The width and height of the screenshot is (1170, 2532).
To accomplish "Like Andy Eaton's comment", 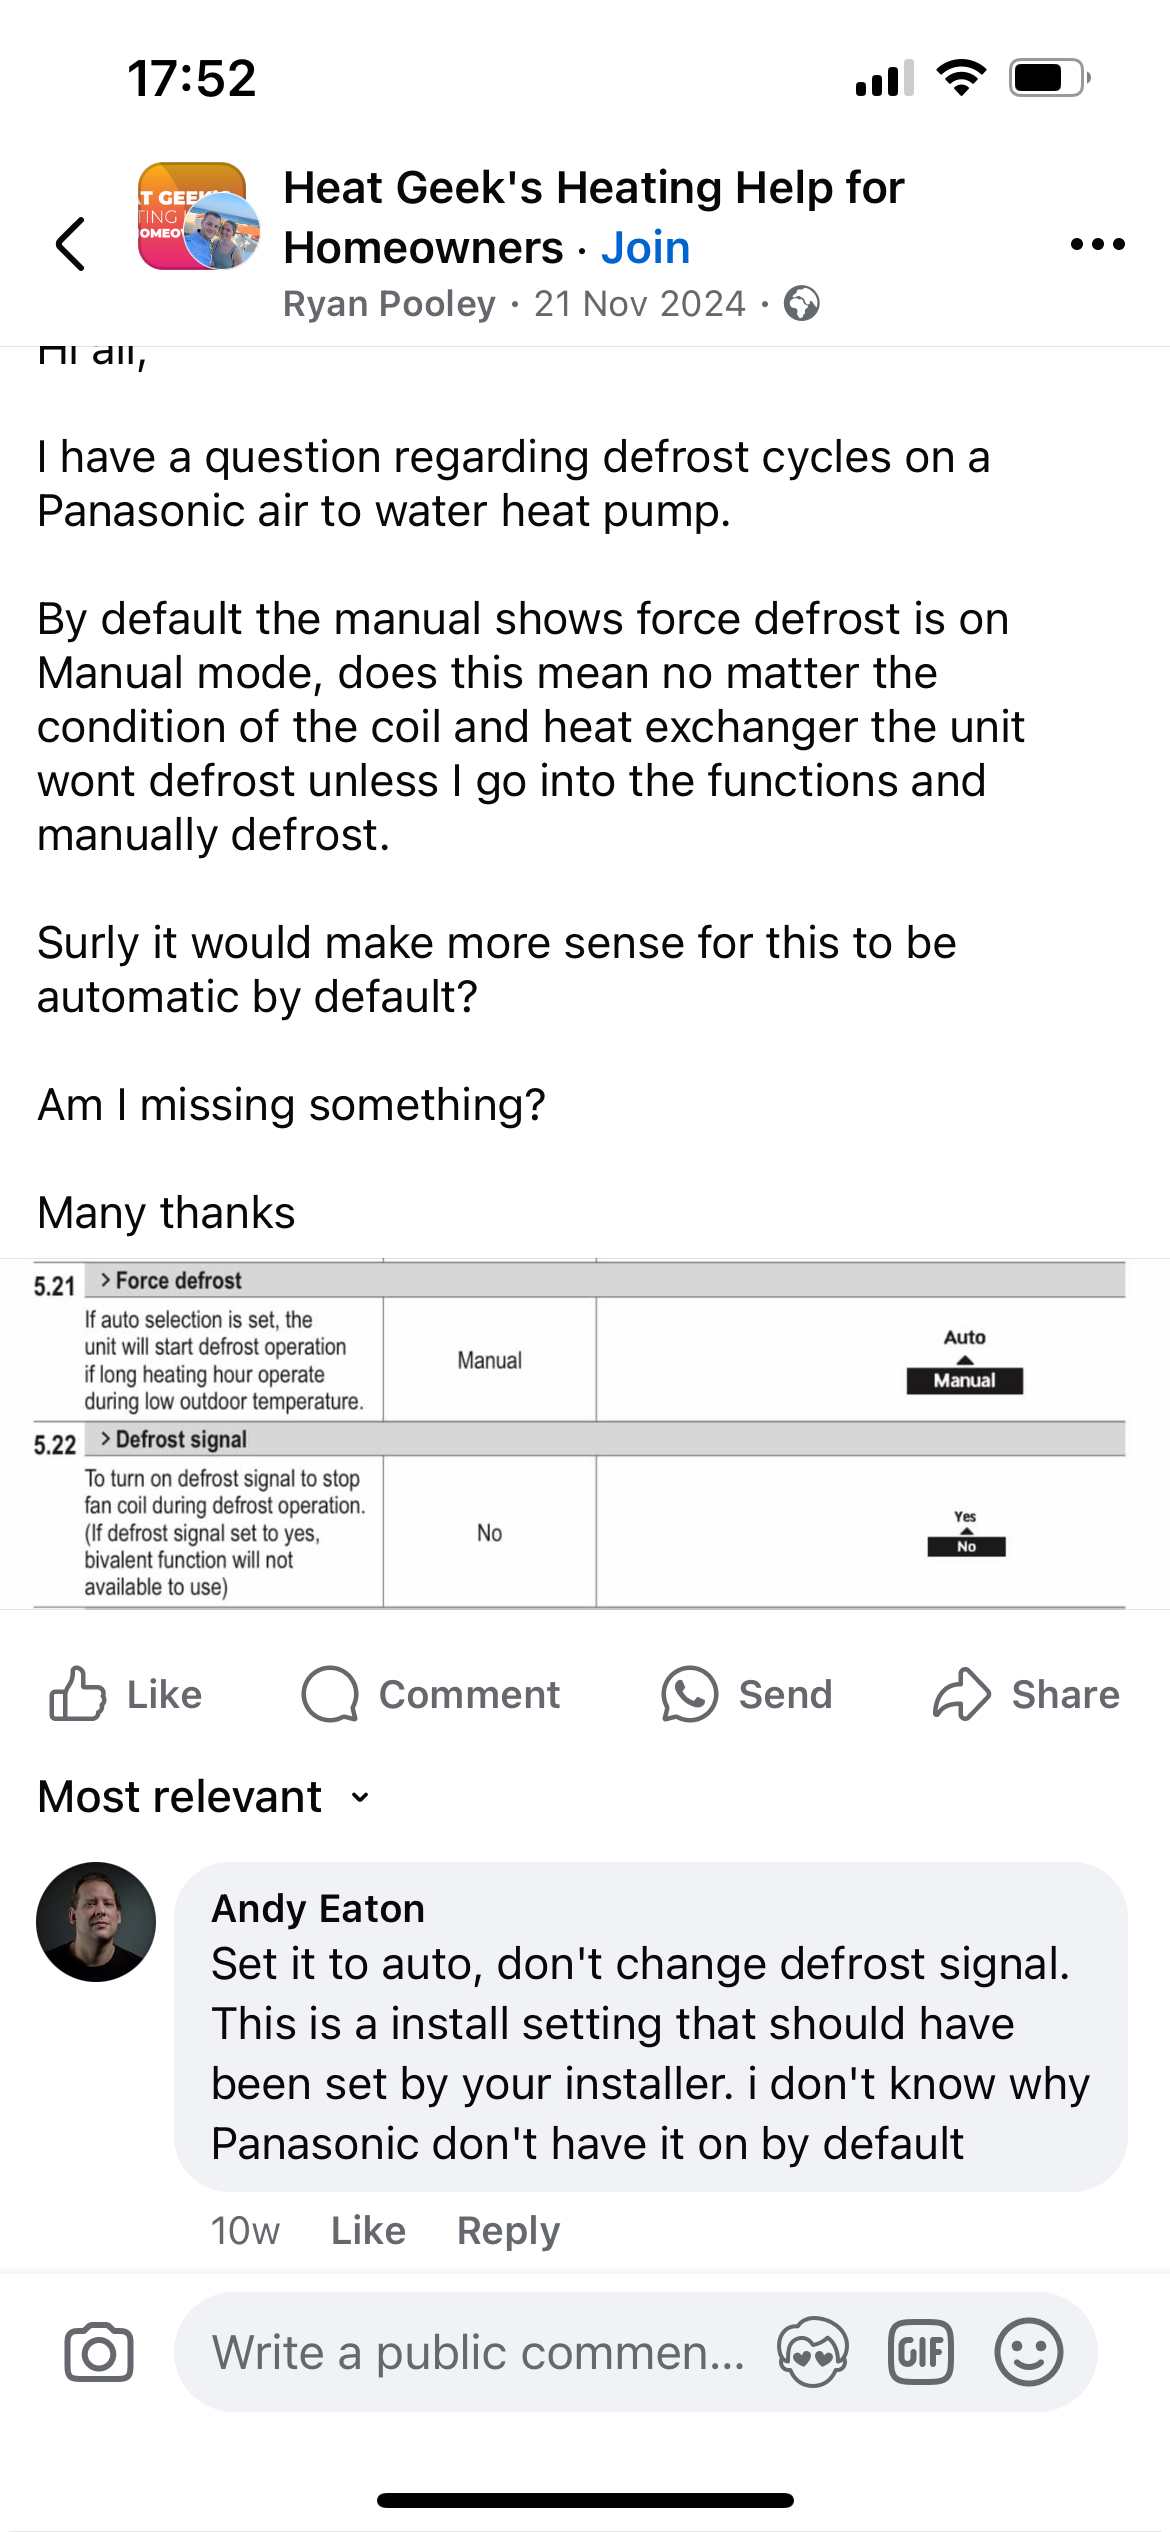I will pyautogui.click(x=368, y=2230).
